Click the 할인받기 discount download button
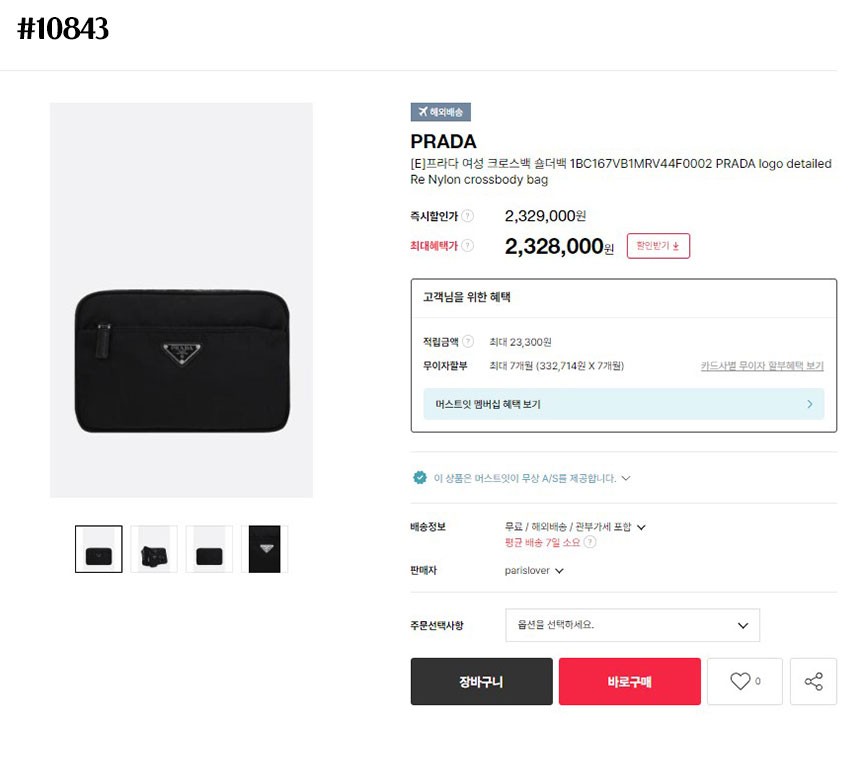860x782 pixels. point(658,246)
